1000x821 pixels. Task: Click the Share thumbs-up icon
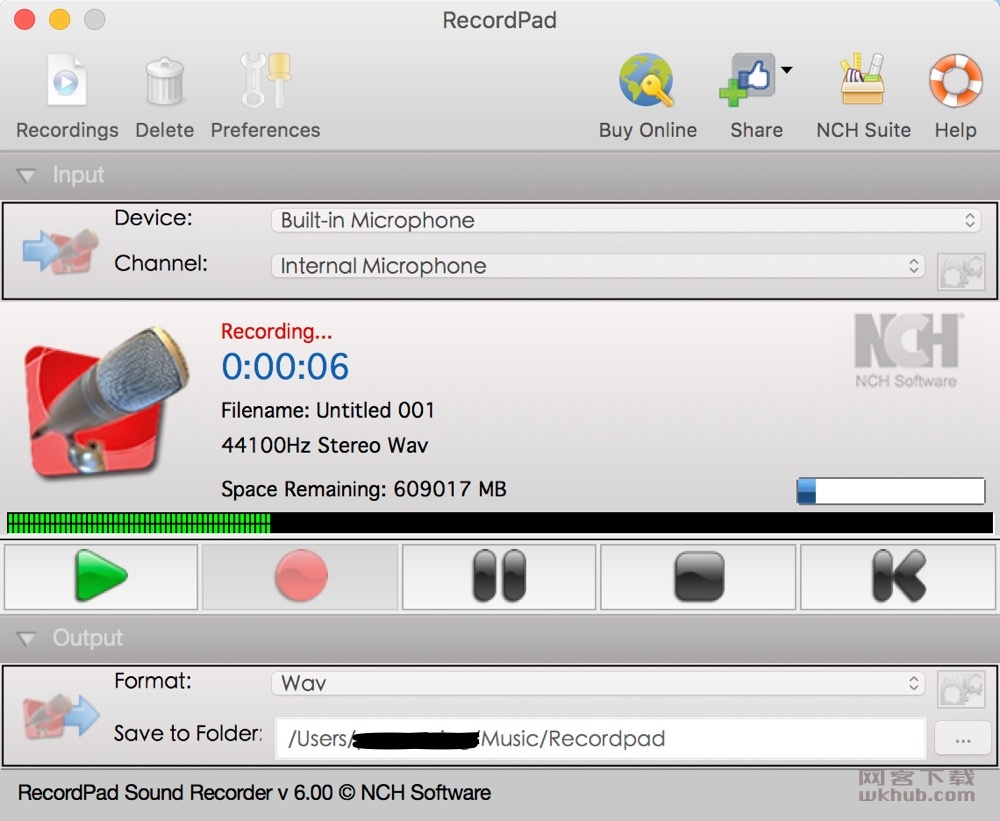tap(747, 80)
